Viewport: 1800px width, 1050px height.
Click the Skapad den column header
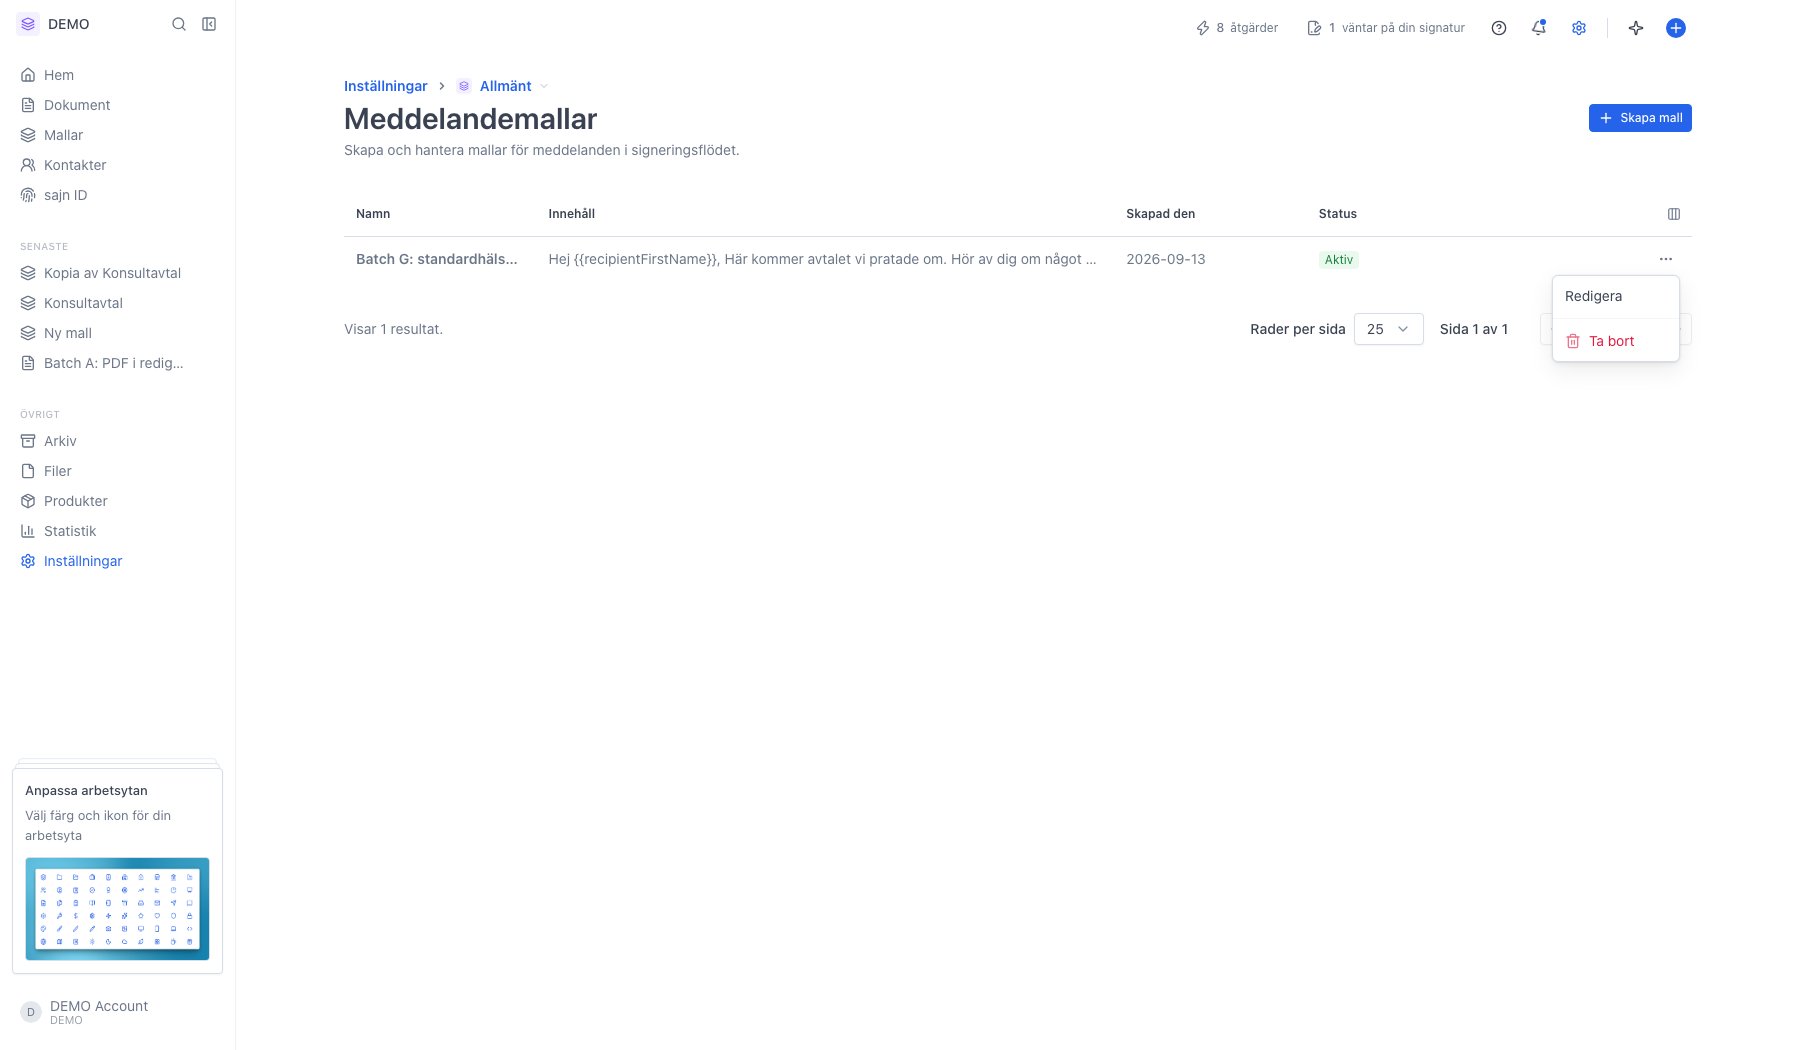[1160, 214]
